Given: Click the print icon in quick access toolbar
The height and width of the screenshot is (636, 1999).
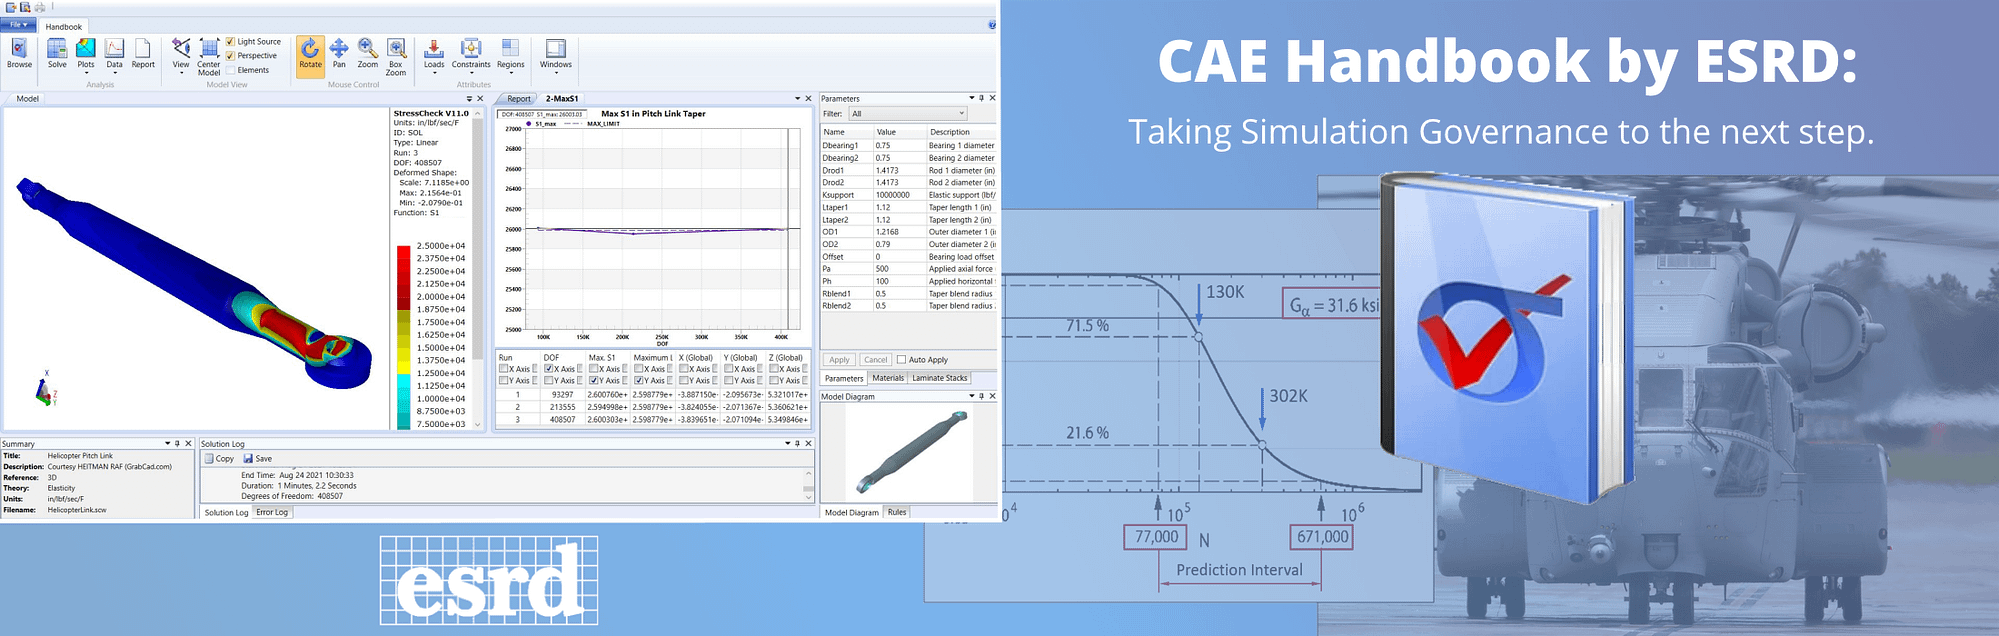Looking at the screenshot, I should coord(39,7).
